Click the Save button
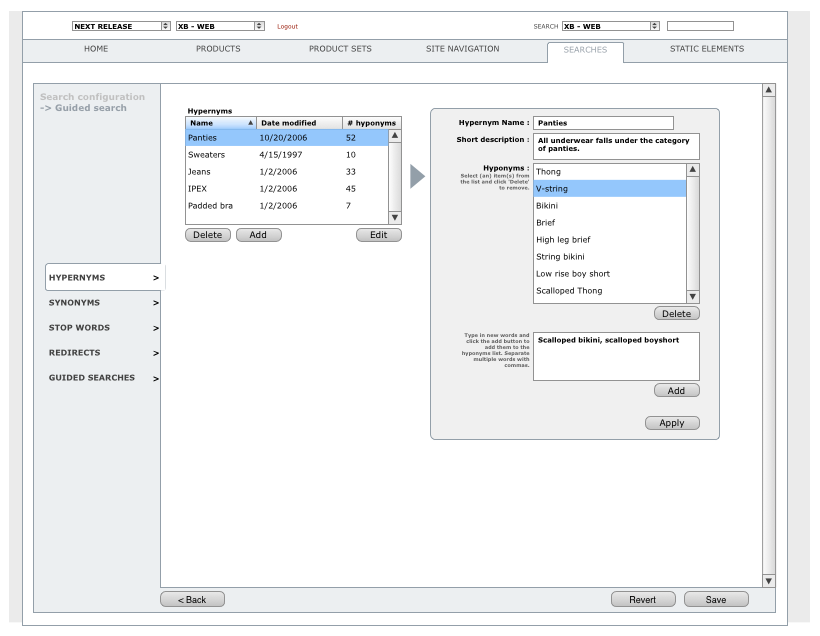This screenshot has width=820, height=636. tap(715, 600)
